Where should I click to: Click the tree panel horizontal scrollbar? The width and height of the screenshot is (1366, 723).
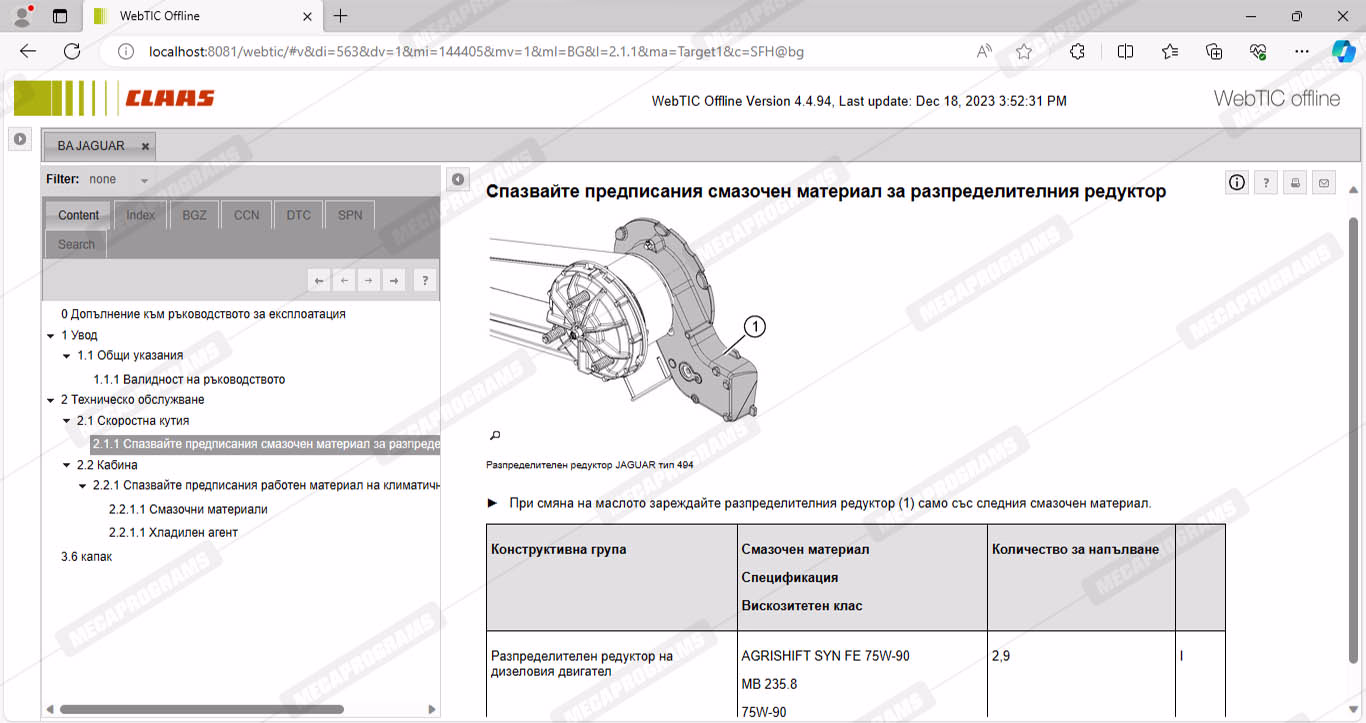point(200,709)
